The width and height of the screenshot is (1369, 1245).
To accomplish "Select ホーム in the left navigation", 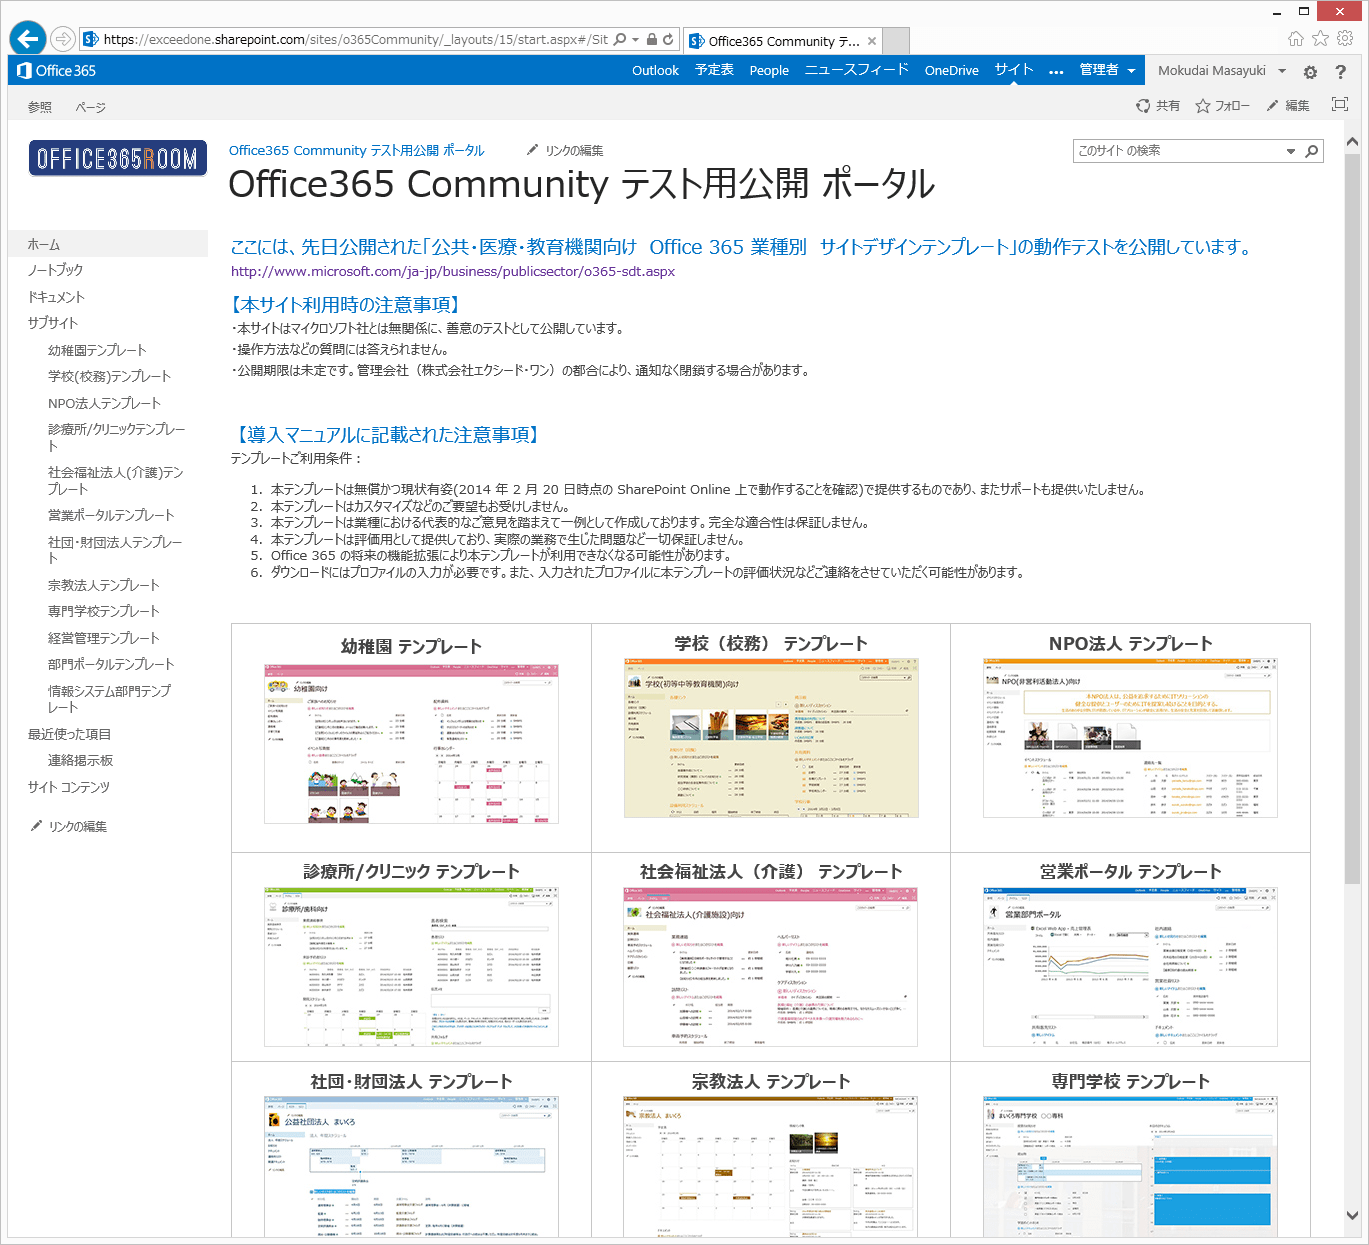I will tap(108, 244).
